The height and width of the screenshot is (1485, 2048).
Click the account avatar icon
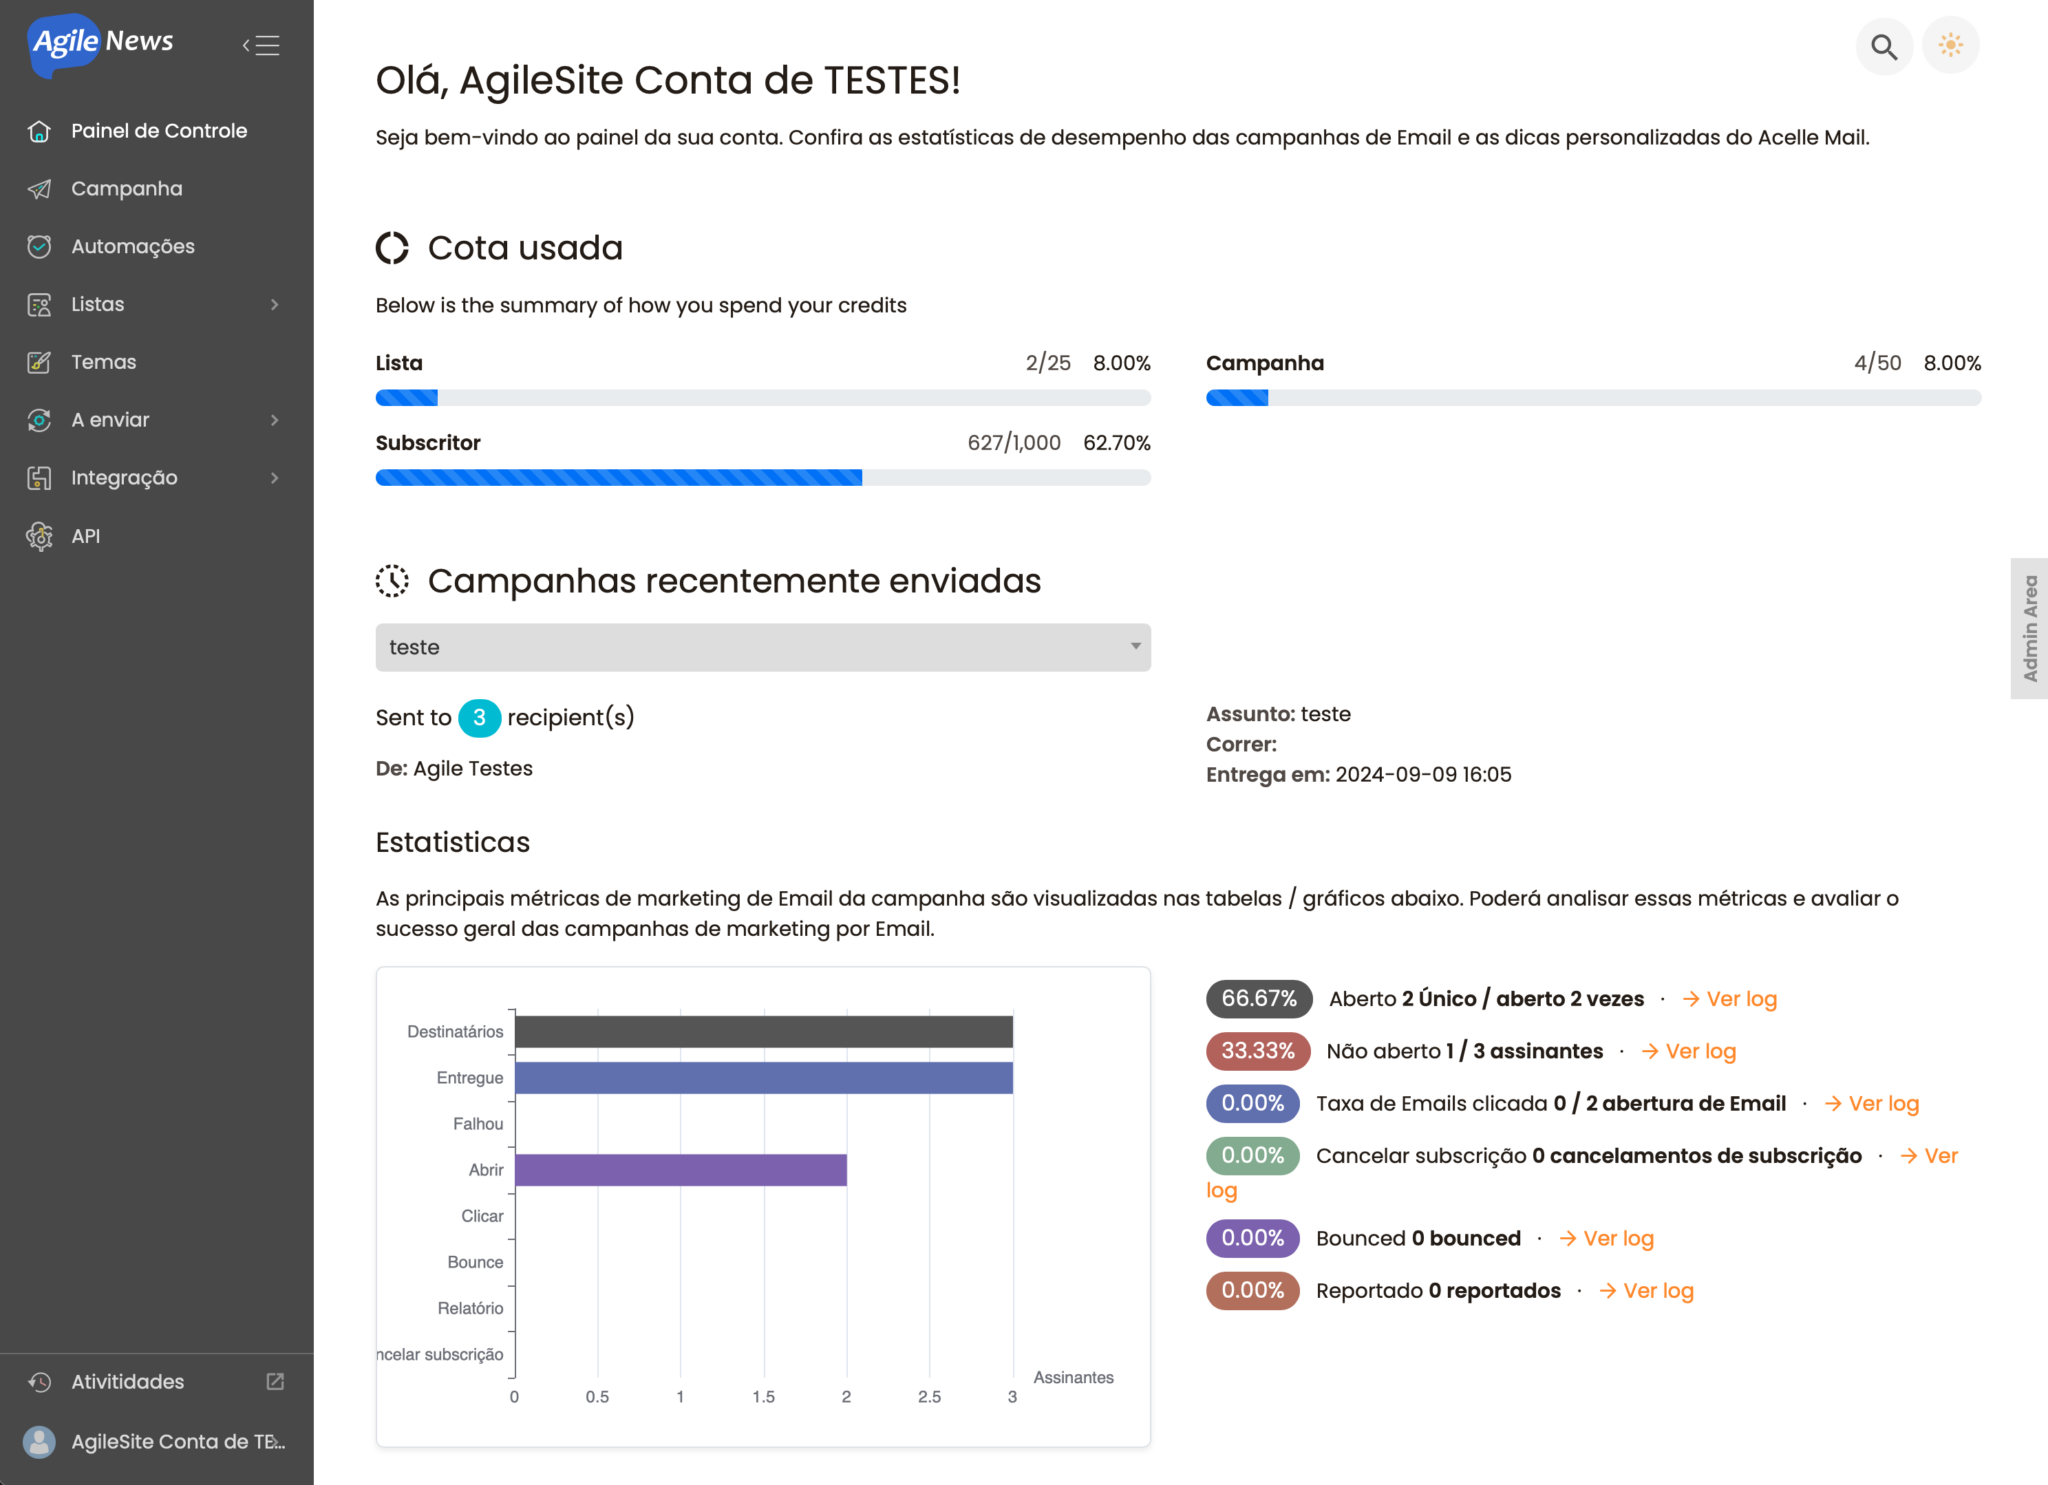(39, 1441)
